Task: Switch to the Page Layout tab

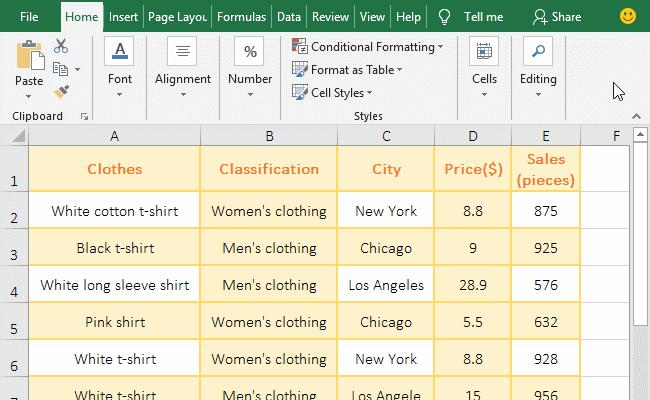Action: click(177, 17)
